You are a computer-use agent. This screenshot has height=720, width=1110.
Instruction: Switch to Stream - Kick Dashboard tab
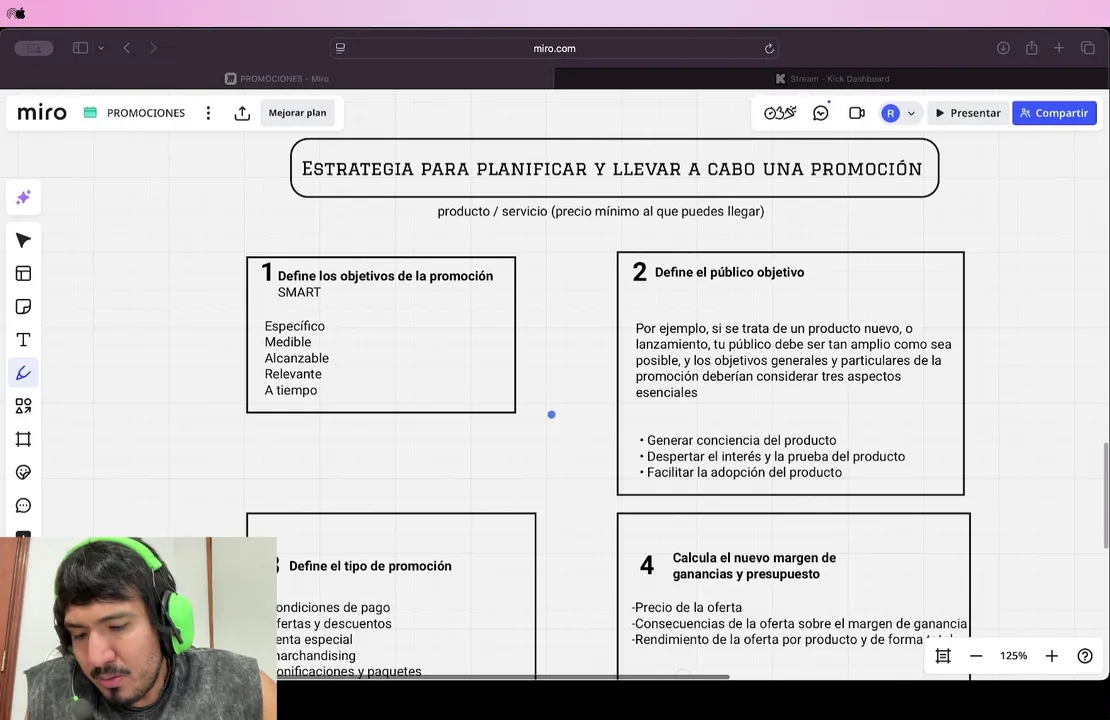(x=832, y=79)
